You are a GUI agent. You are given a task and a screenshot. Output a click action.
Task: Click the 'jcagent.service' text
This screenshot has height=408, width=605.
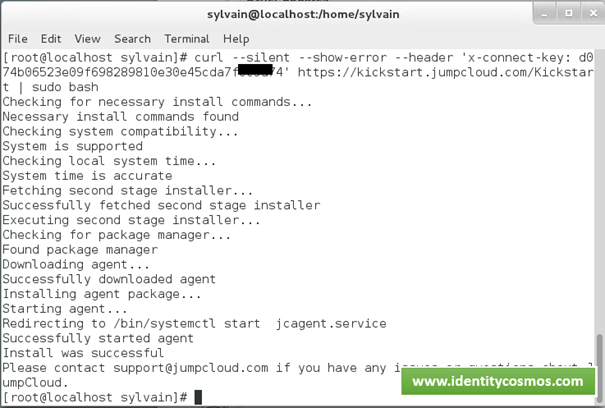(331, 323)
